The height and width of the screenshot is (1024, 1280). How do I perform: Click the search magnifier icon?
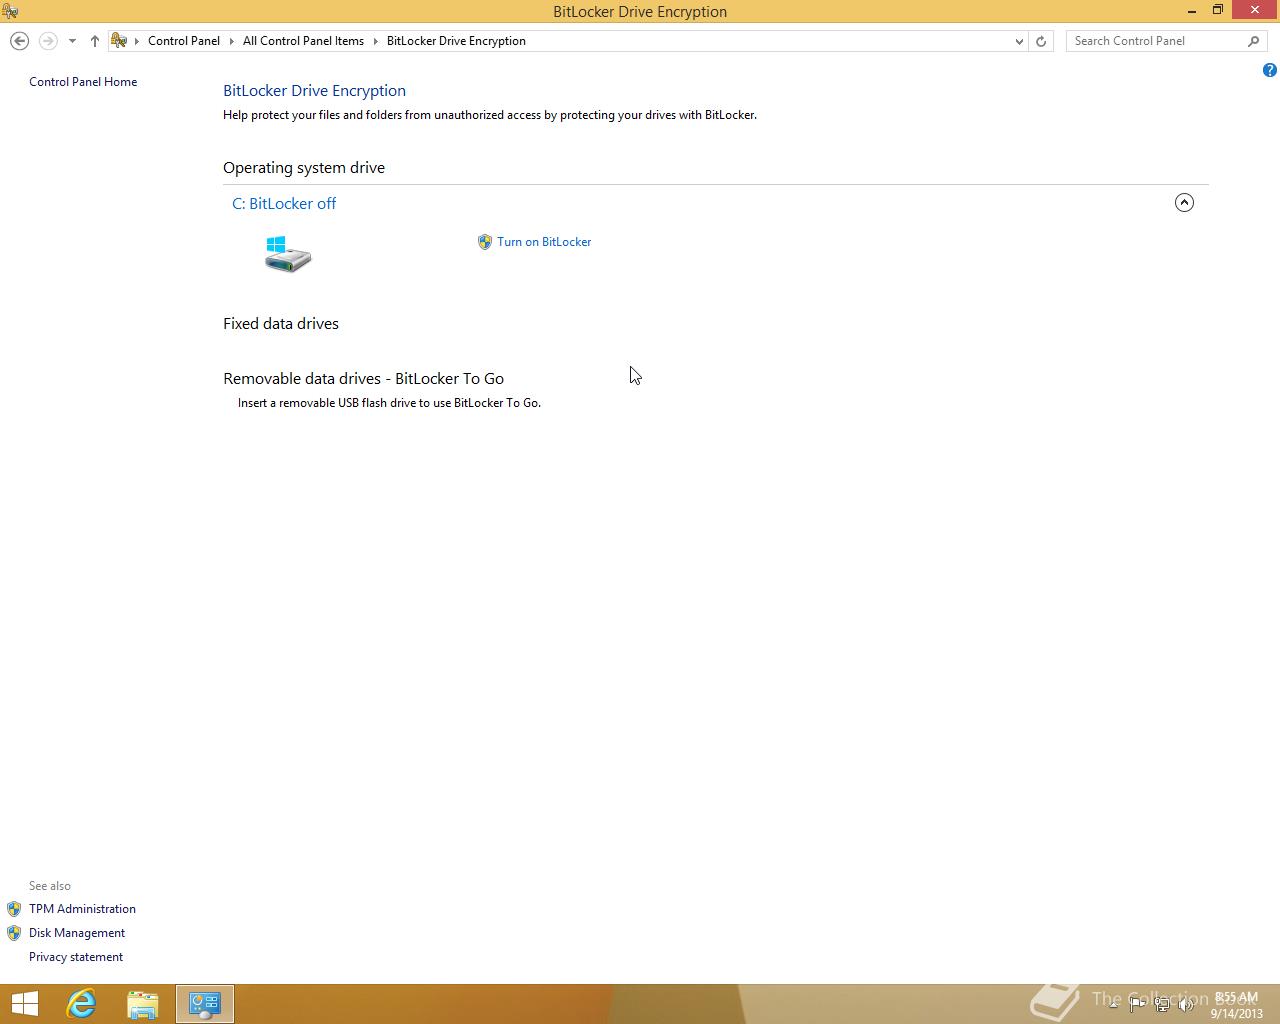point(1254,41)
